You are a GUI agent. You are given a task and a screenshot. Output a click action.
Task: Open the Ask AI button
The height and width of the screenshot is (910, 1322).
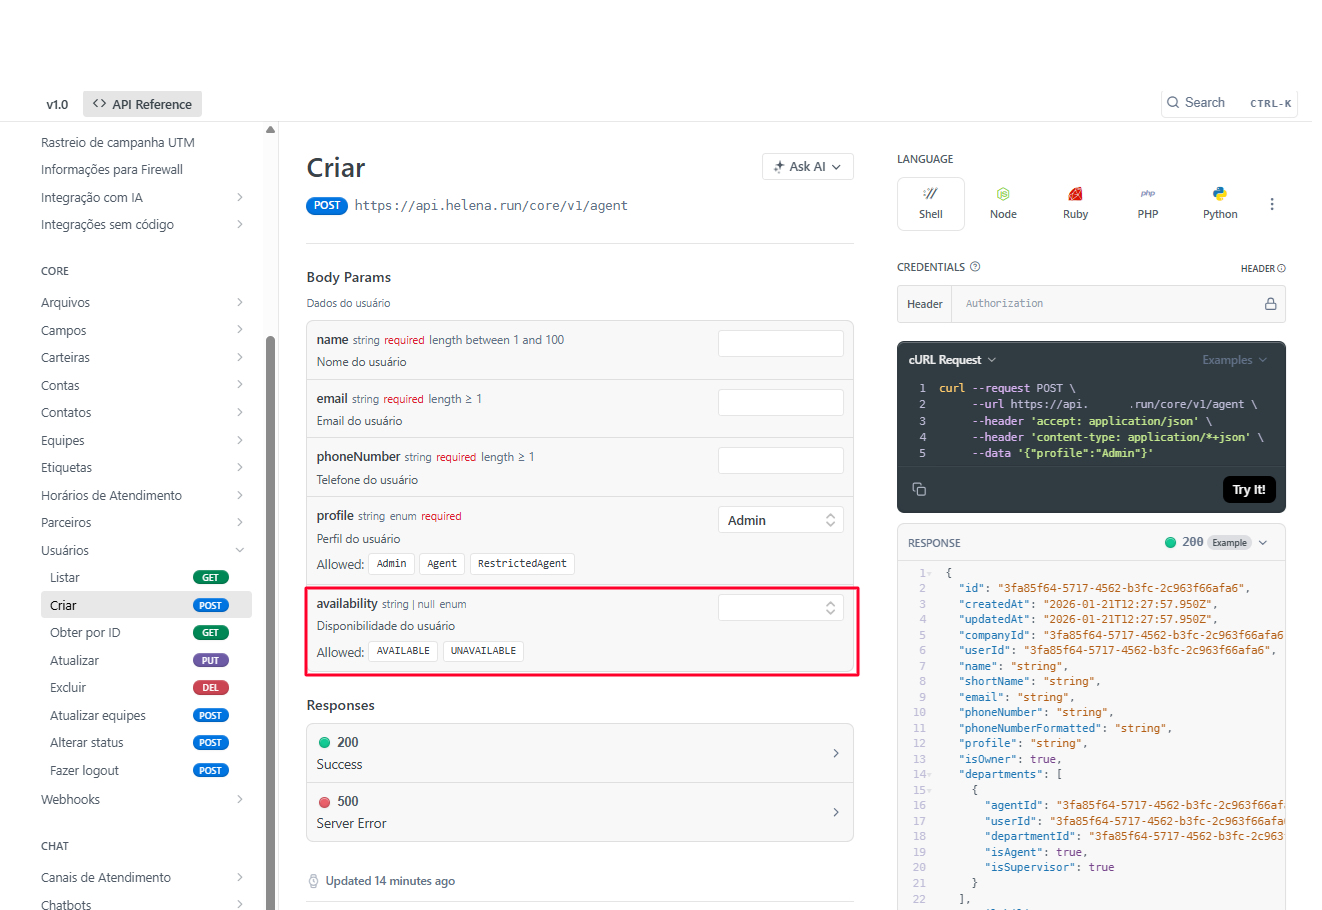coord(807,167)
